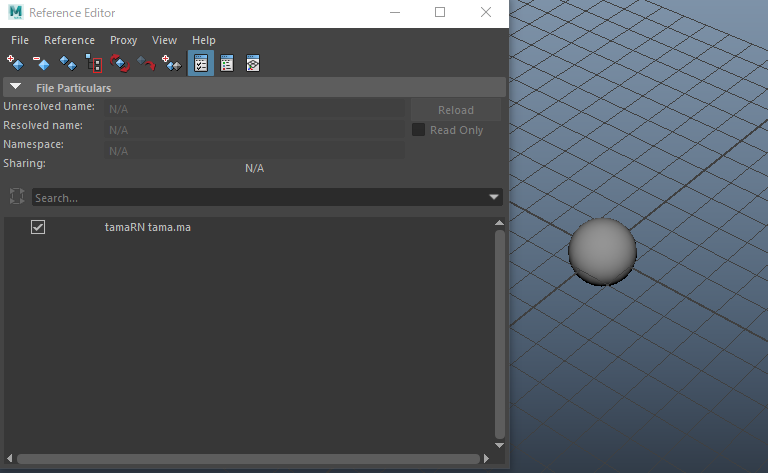Click the Namespace field

254,150
